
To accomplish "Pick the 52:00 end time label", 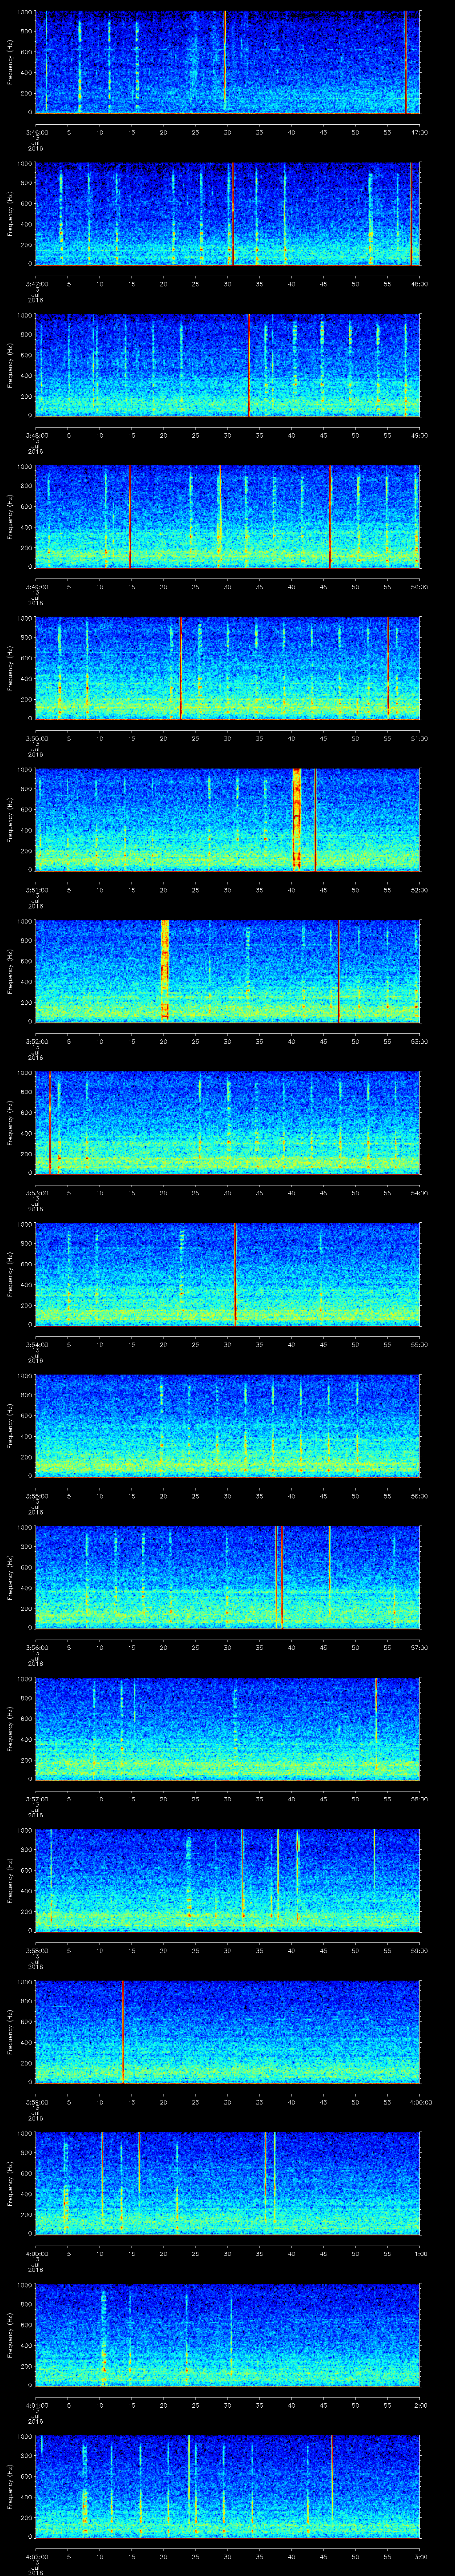I will 420,890.
